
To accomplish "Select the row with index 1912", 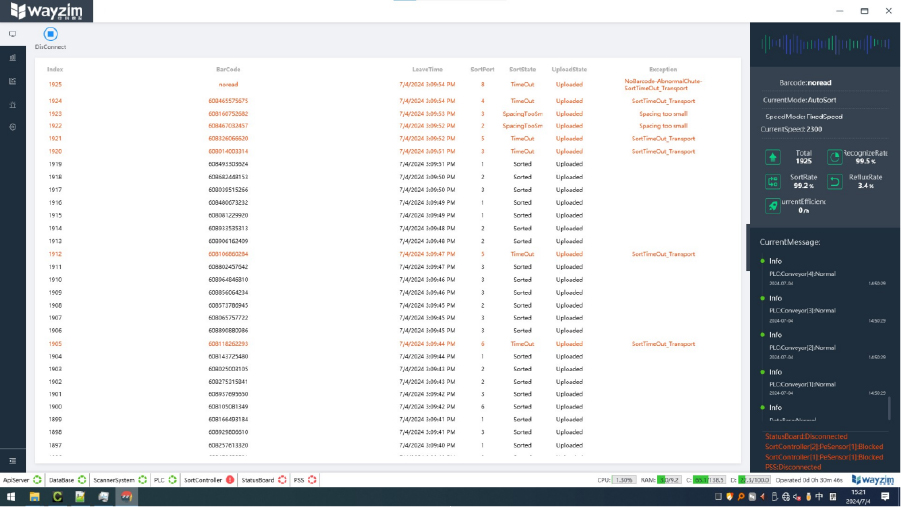I will tap(388, 254).
